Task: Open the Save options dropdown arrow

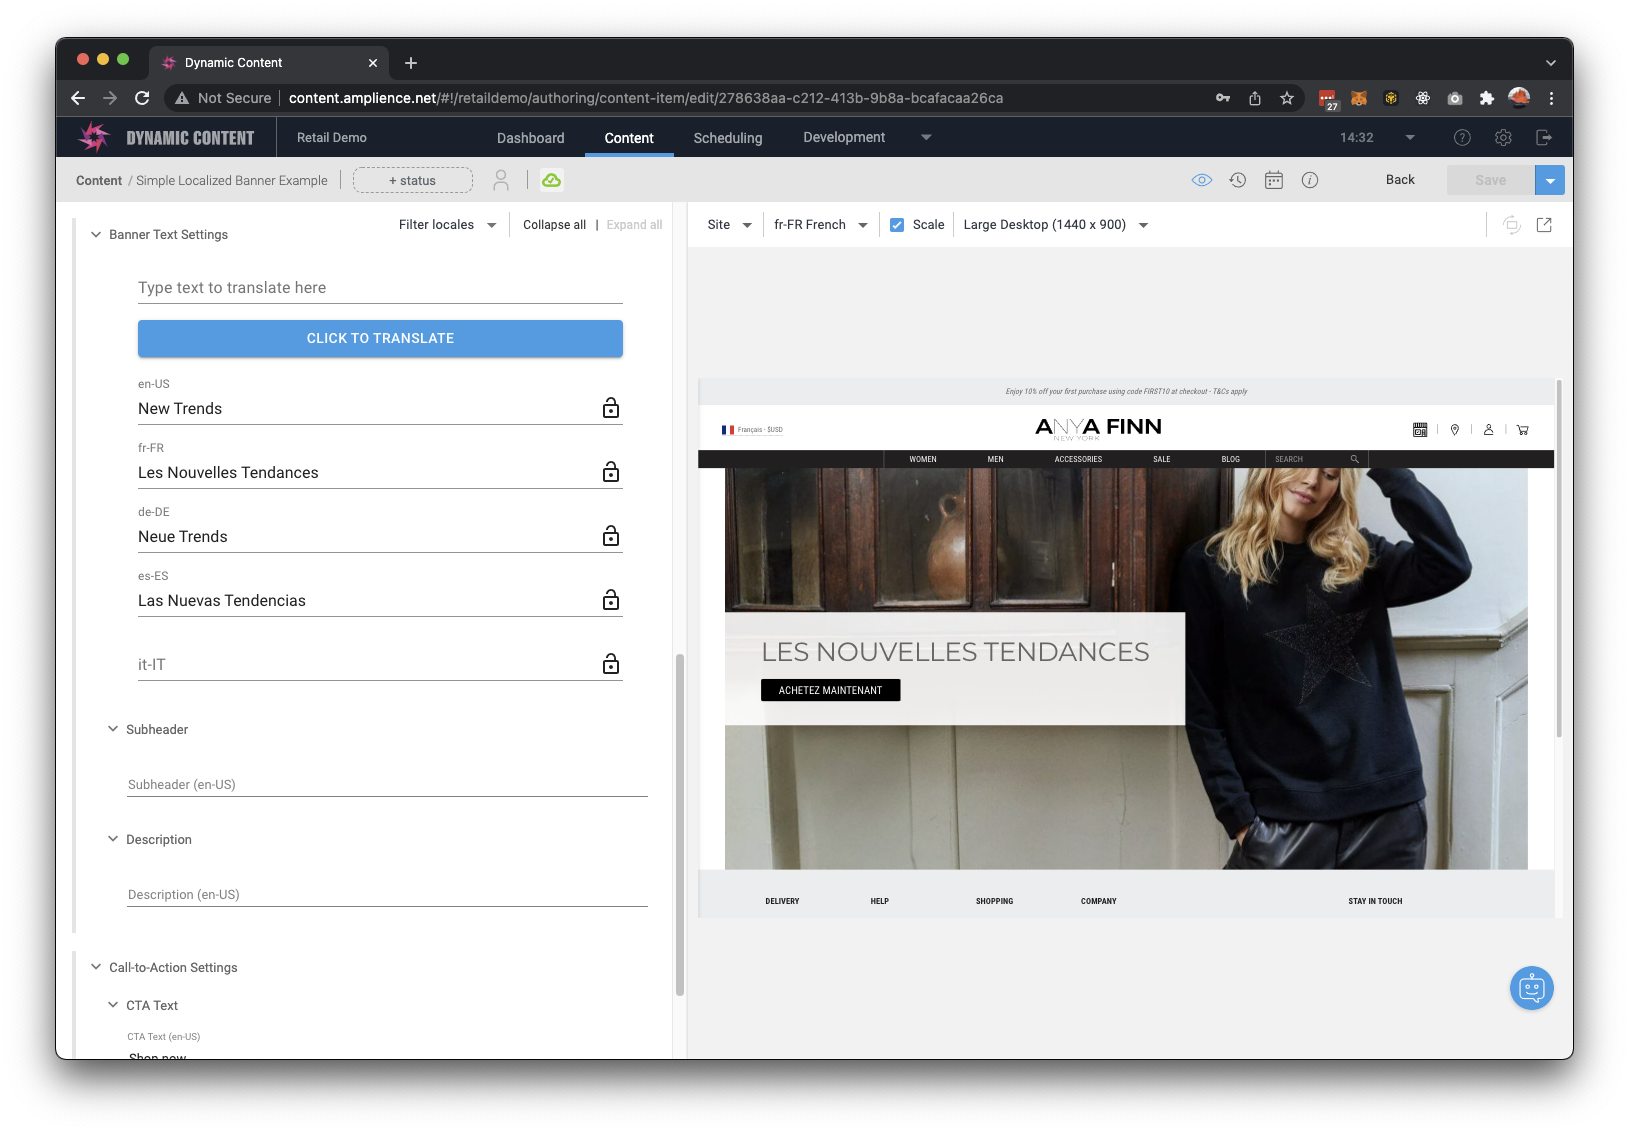Action: [x=1550, y=180]
